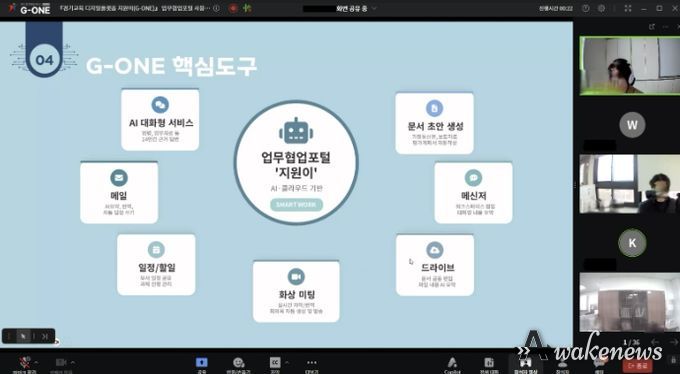Click the '메신저' card

(474, 193)
